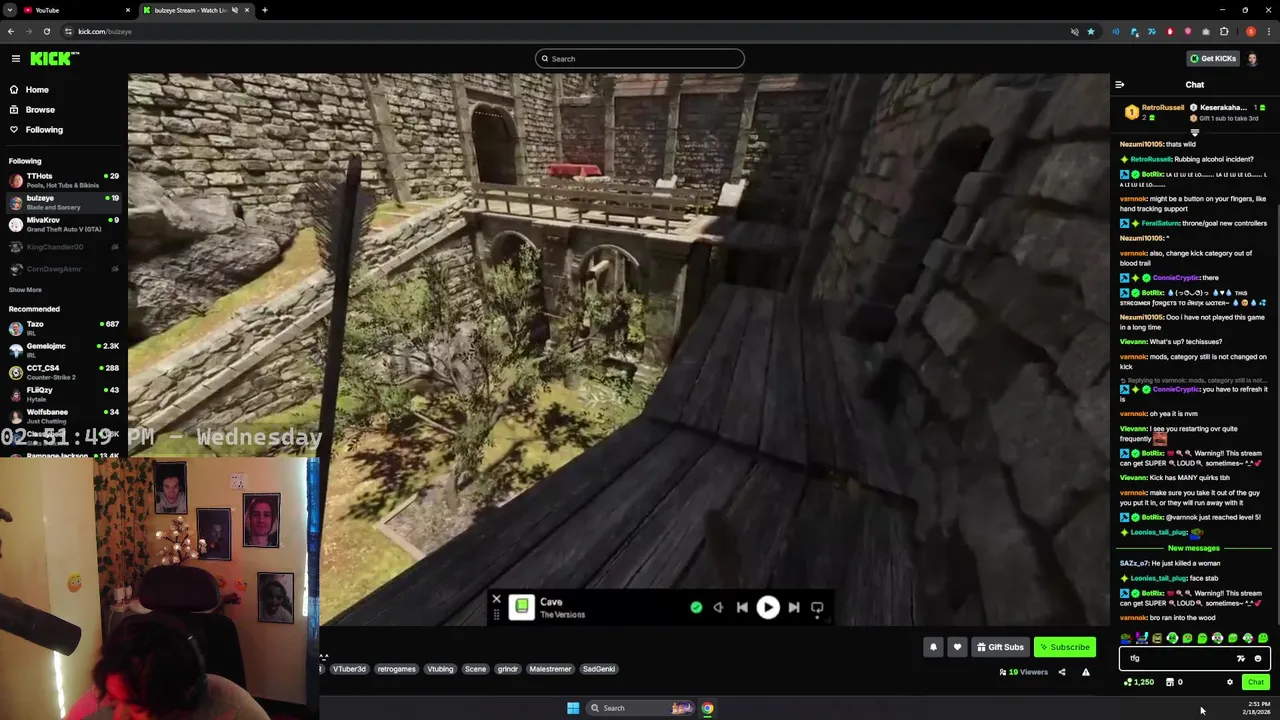Click the Gift Subs button
The image size is (1280, 720).
tap(1000, 647)
